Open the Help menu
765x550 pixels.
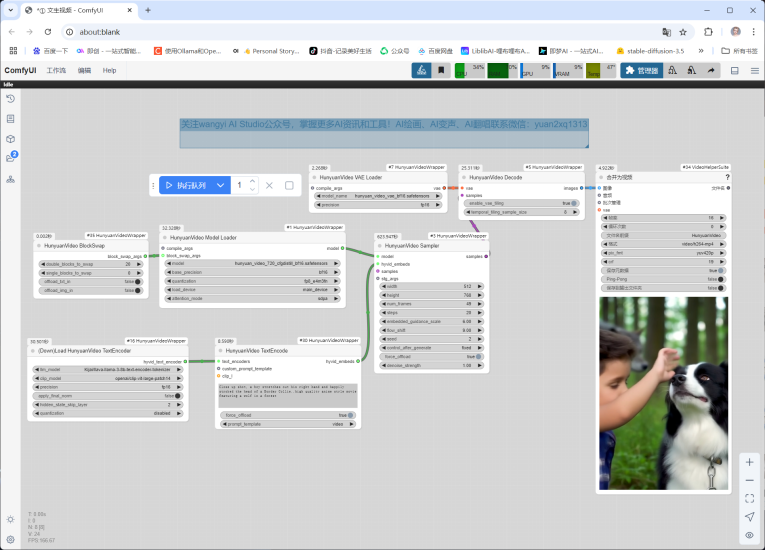coord(109,71)
